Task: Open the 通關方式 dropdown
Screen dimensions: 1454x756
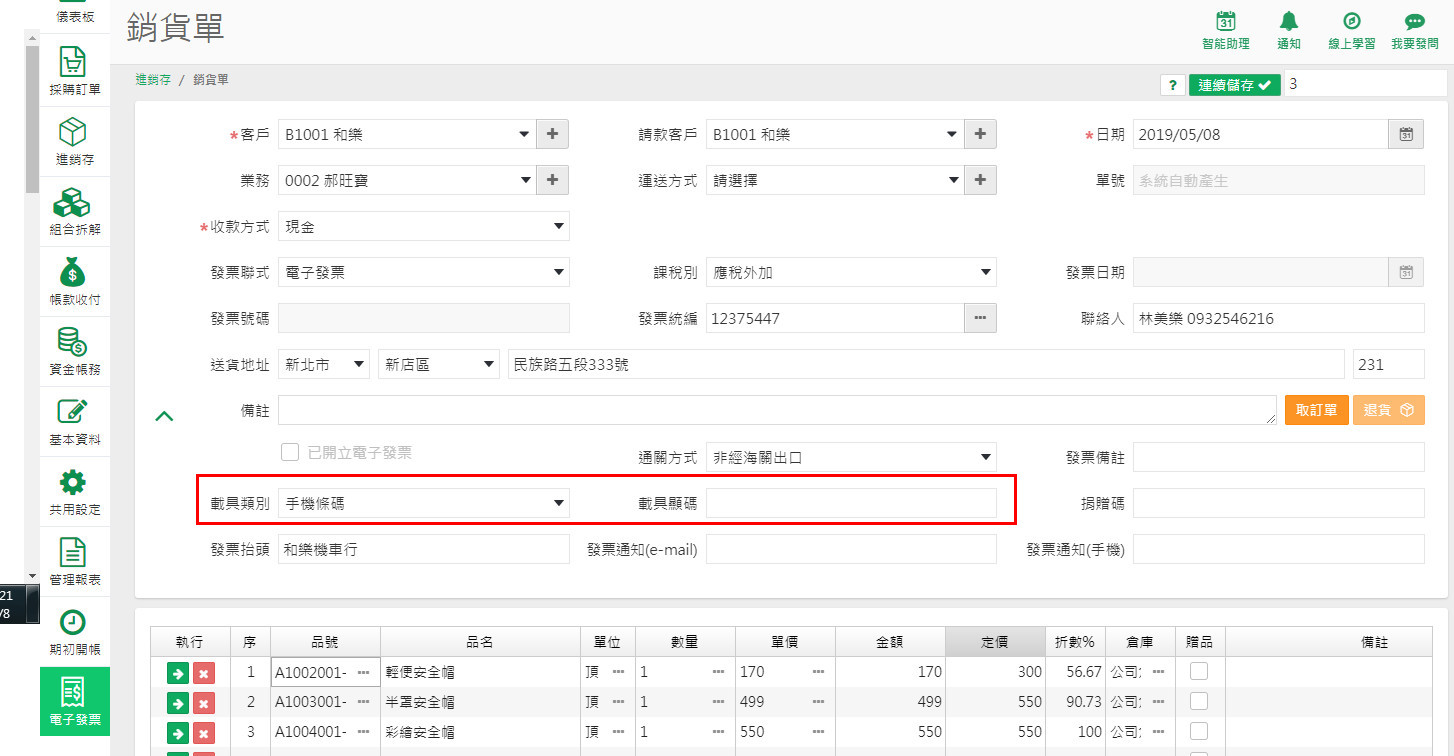Action: [x=851, y=457]
